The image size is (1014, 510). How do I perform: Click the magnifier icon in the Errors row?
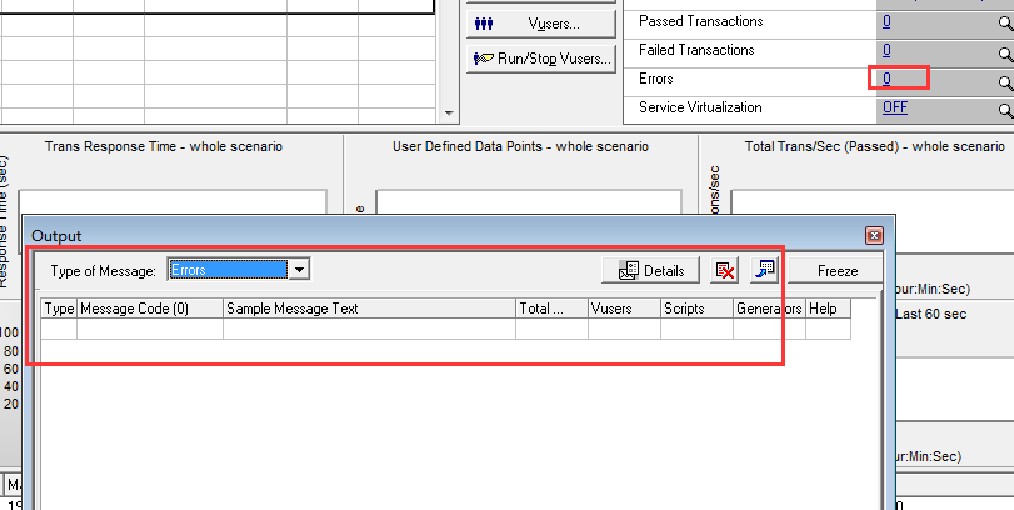click(x=1005, y=83)
